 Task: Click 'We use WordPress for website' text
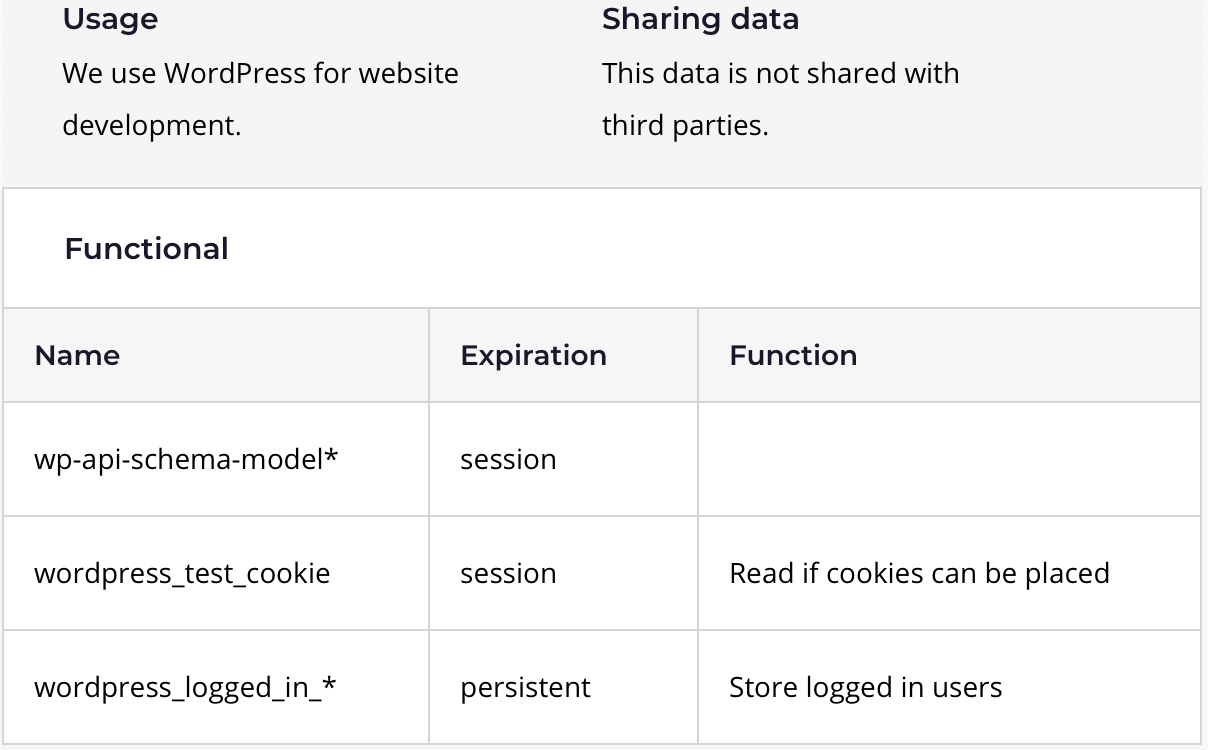click(260, 73)
